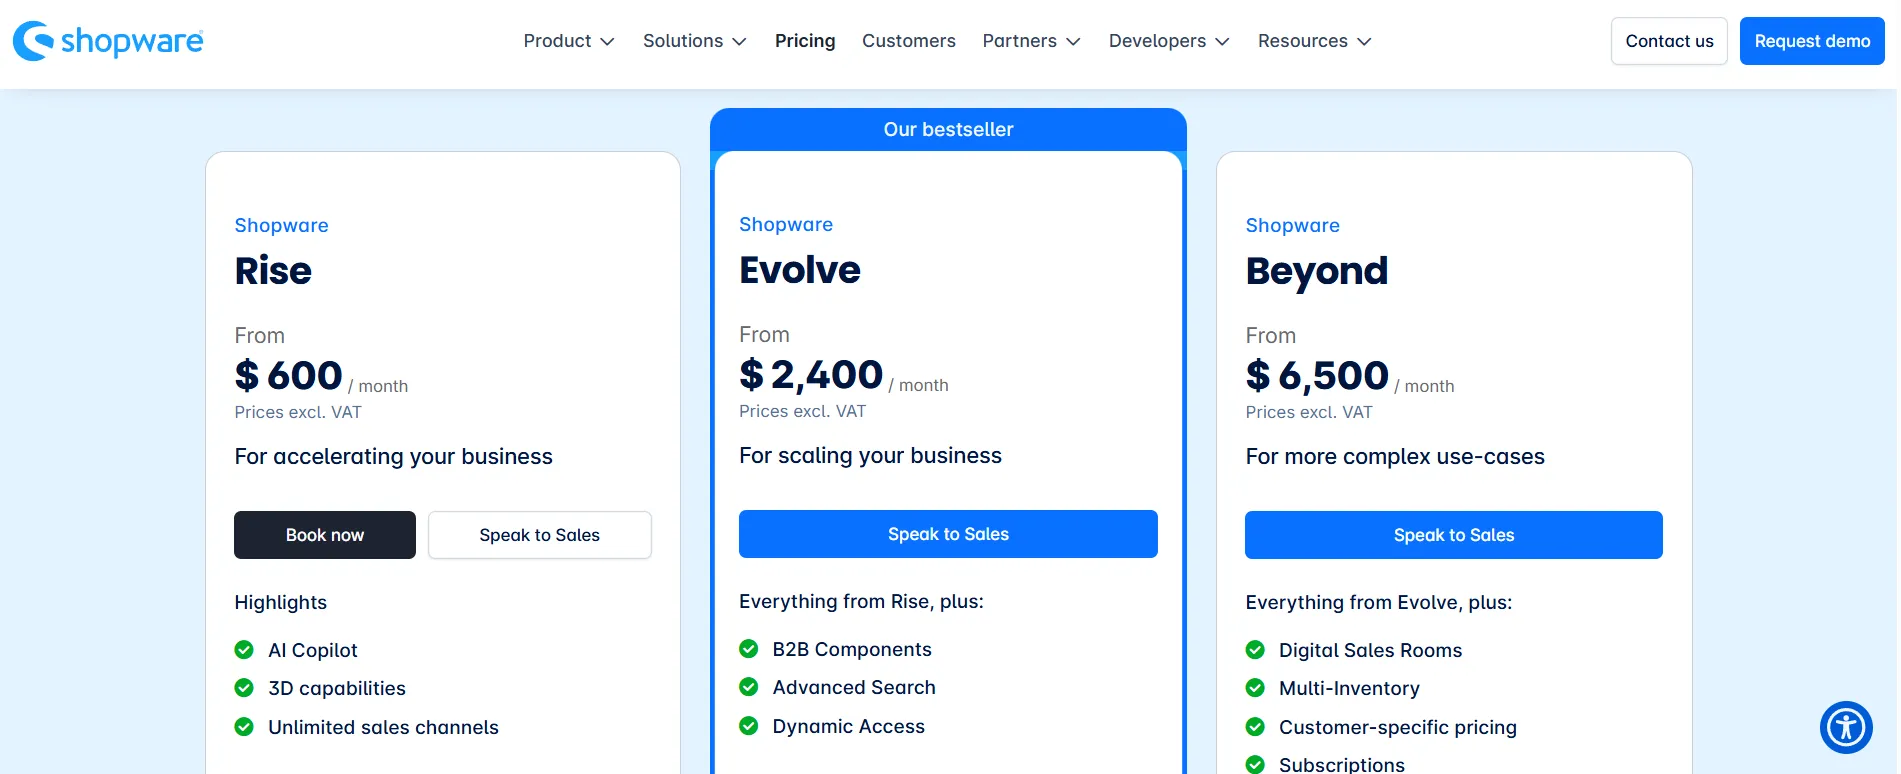This screenshot has width=1901, height=774.
Task: Expand the Resources dropdown menu
Action: (x=1314, y=41)
